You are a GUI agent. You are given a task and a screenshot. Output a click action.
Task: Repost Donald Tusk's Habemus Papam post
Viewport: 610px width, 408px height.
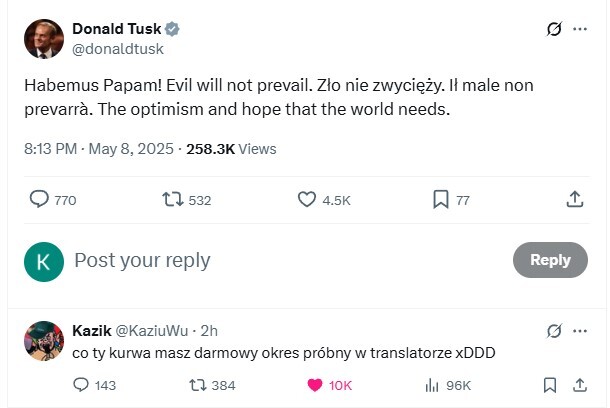pos(174,200)
